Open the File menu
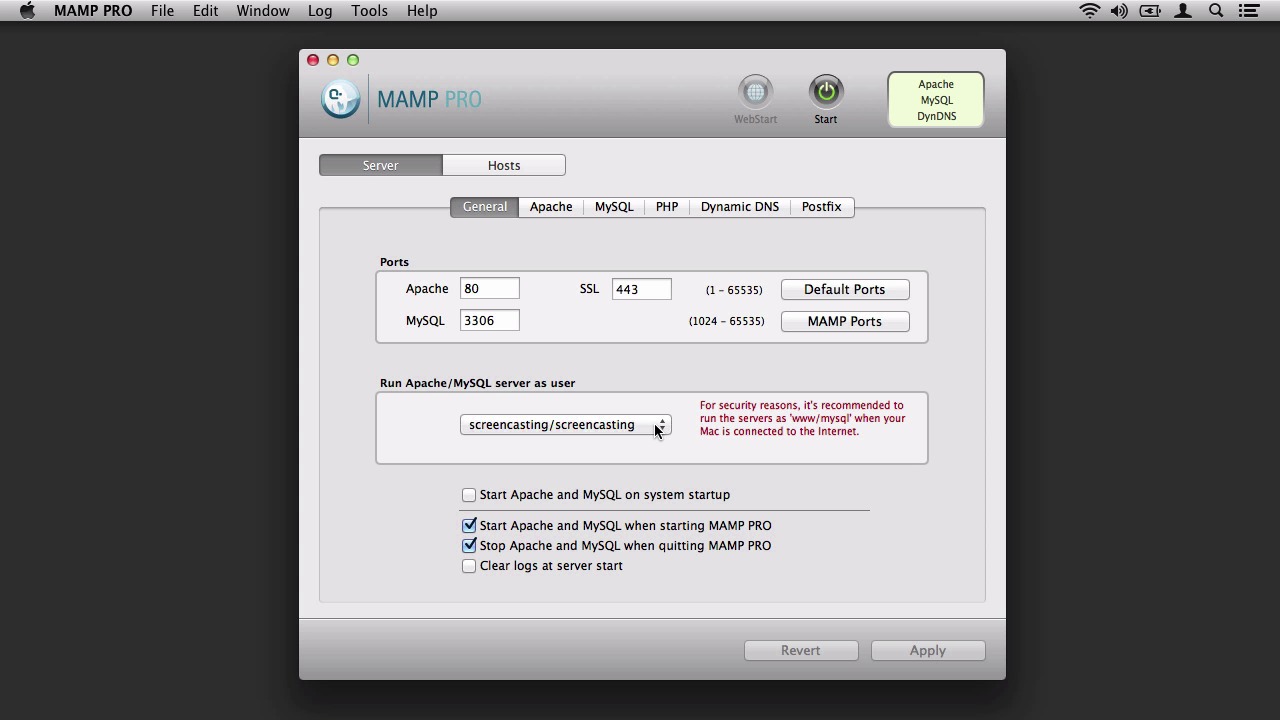Screen dimensions: 1280x720 (x=162, y=11)
